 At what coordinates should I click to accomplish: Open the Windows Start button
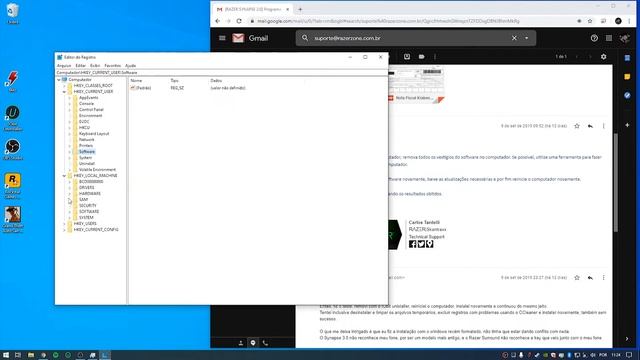[x=6, y=355]
